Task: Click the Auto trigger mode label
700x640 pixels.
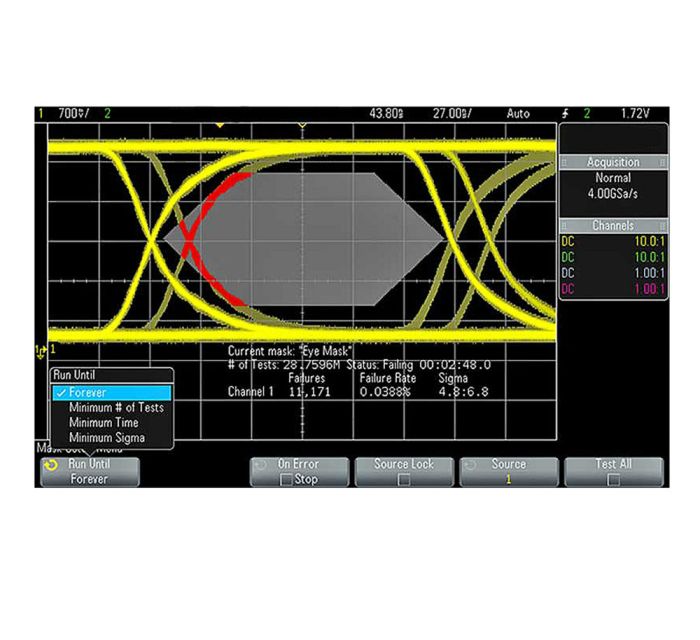Action: pos(518,113)
